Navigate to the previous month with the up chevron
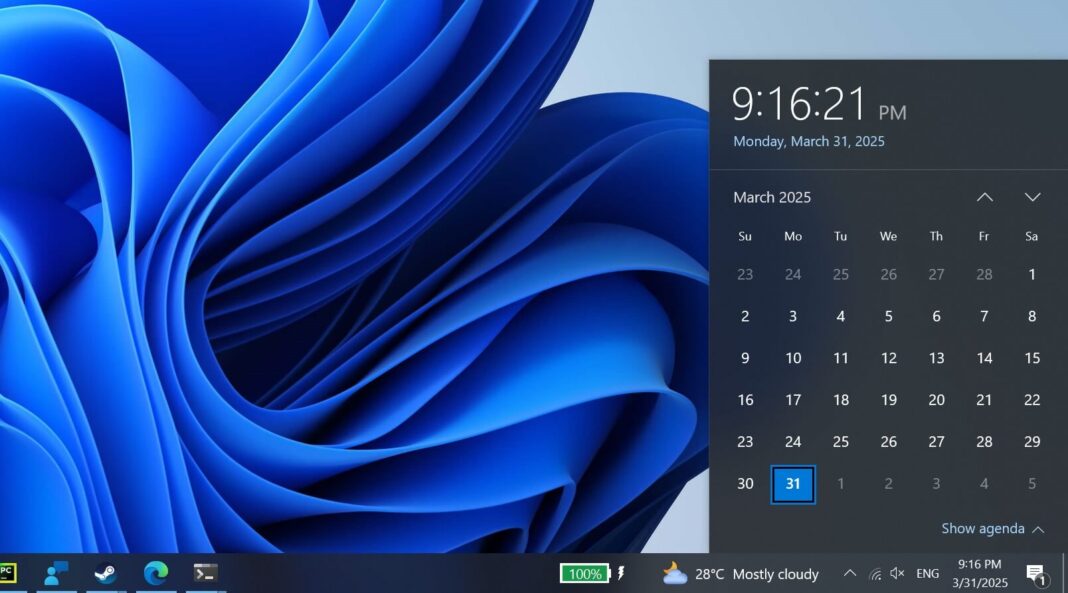The width and height of the screenshot is (1068, 593). (984, 197)
